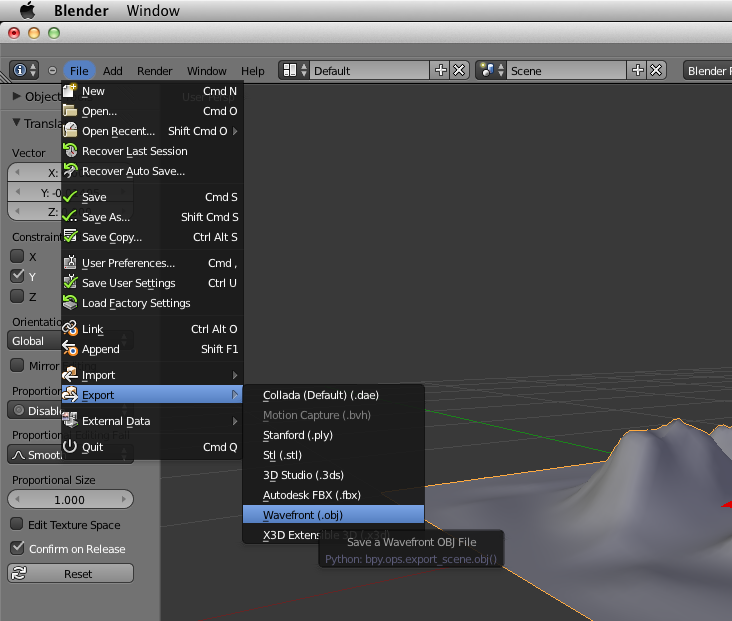The height and width of the screenshot is (621, 732).
Task: Click the New file icon
Action: coord(70,91)
